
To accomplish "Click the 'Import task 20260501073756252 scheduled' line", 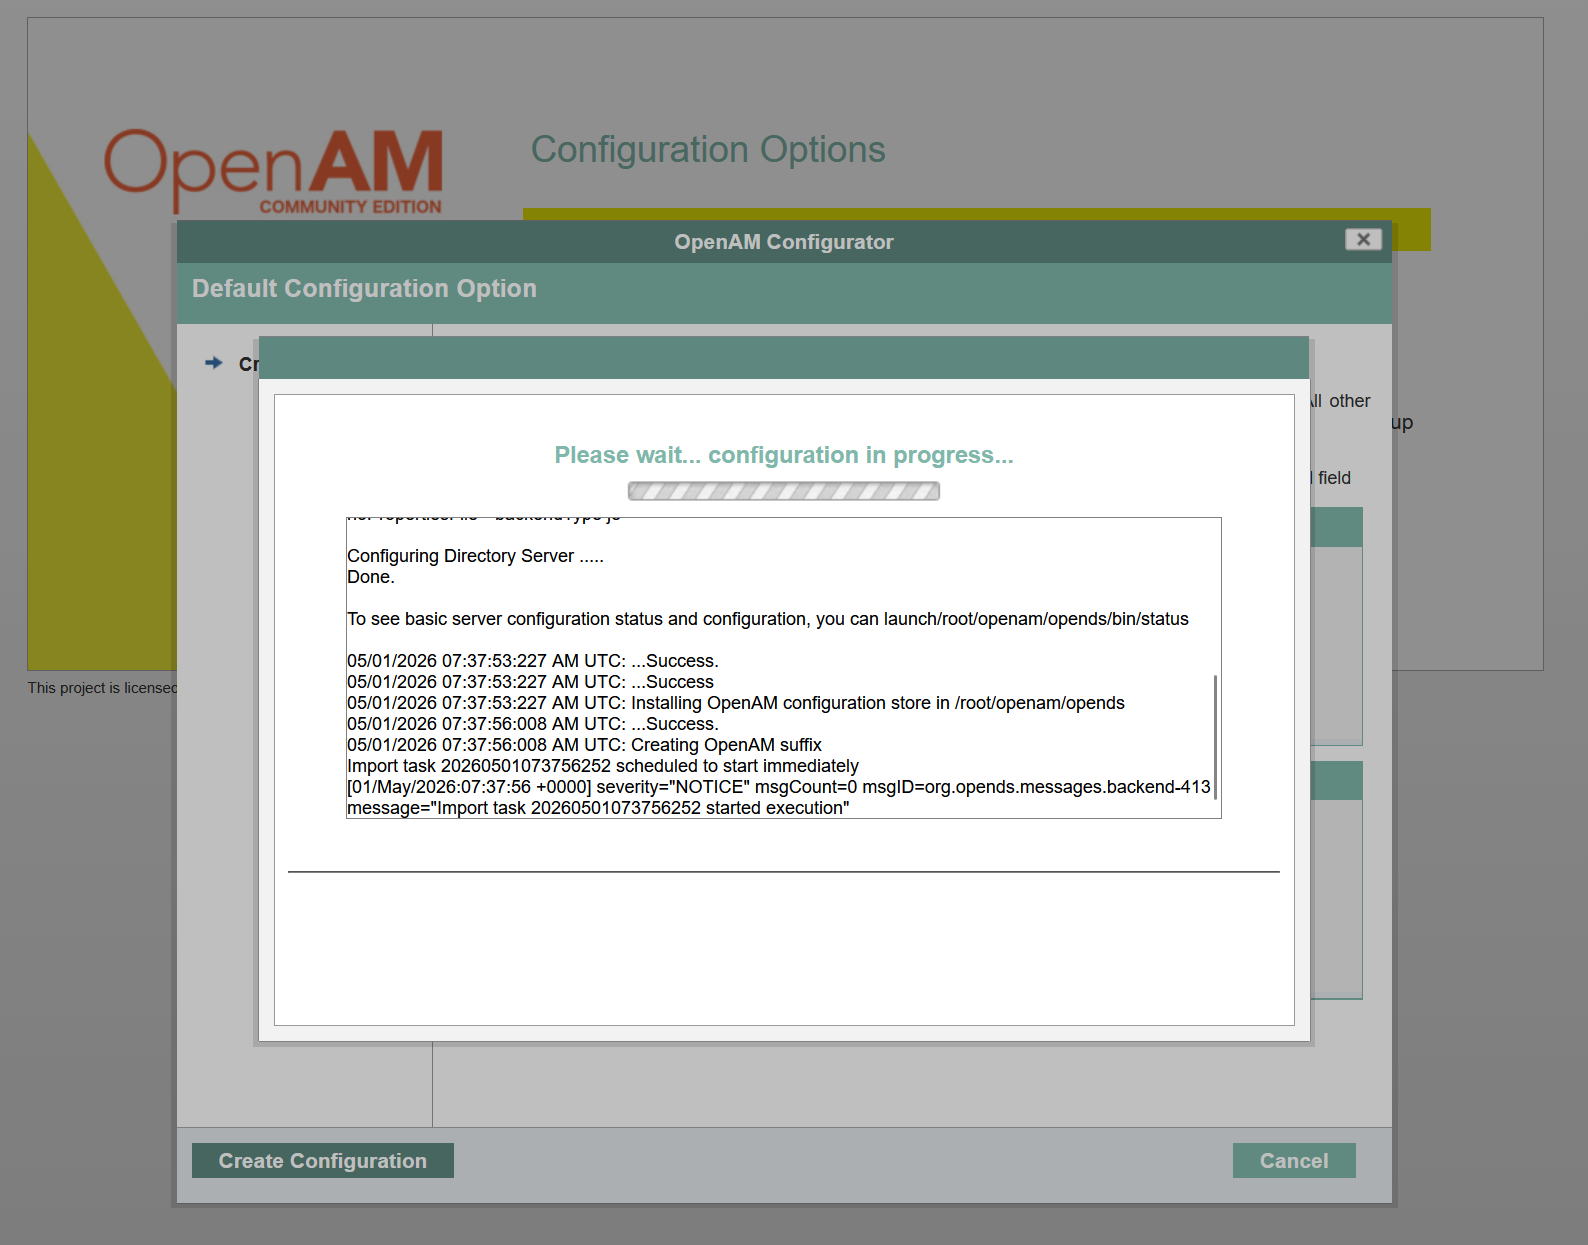I will point(603,766).
